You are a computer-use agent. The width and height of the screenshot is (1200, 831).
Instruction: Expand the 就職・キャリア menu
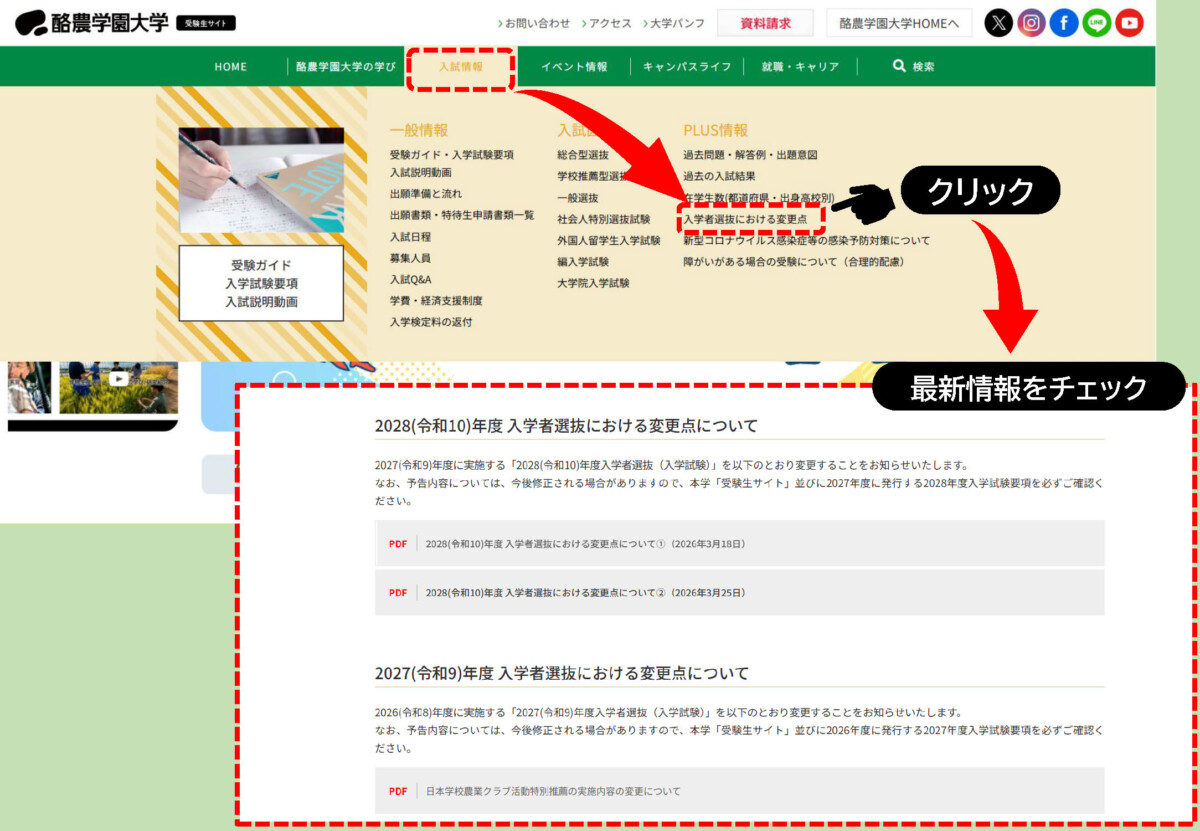800,67
